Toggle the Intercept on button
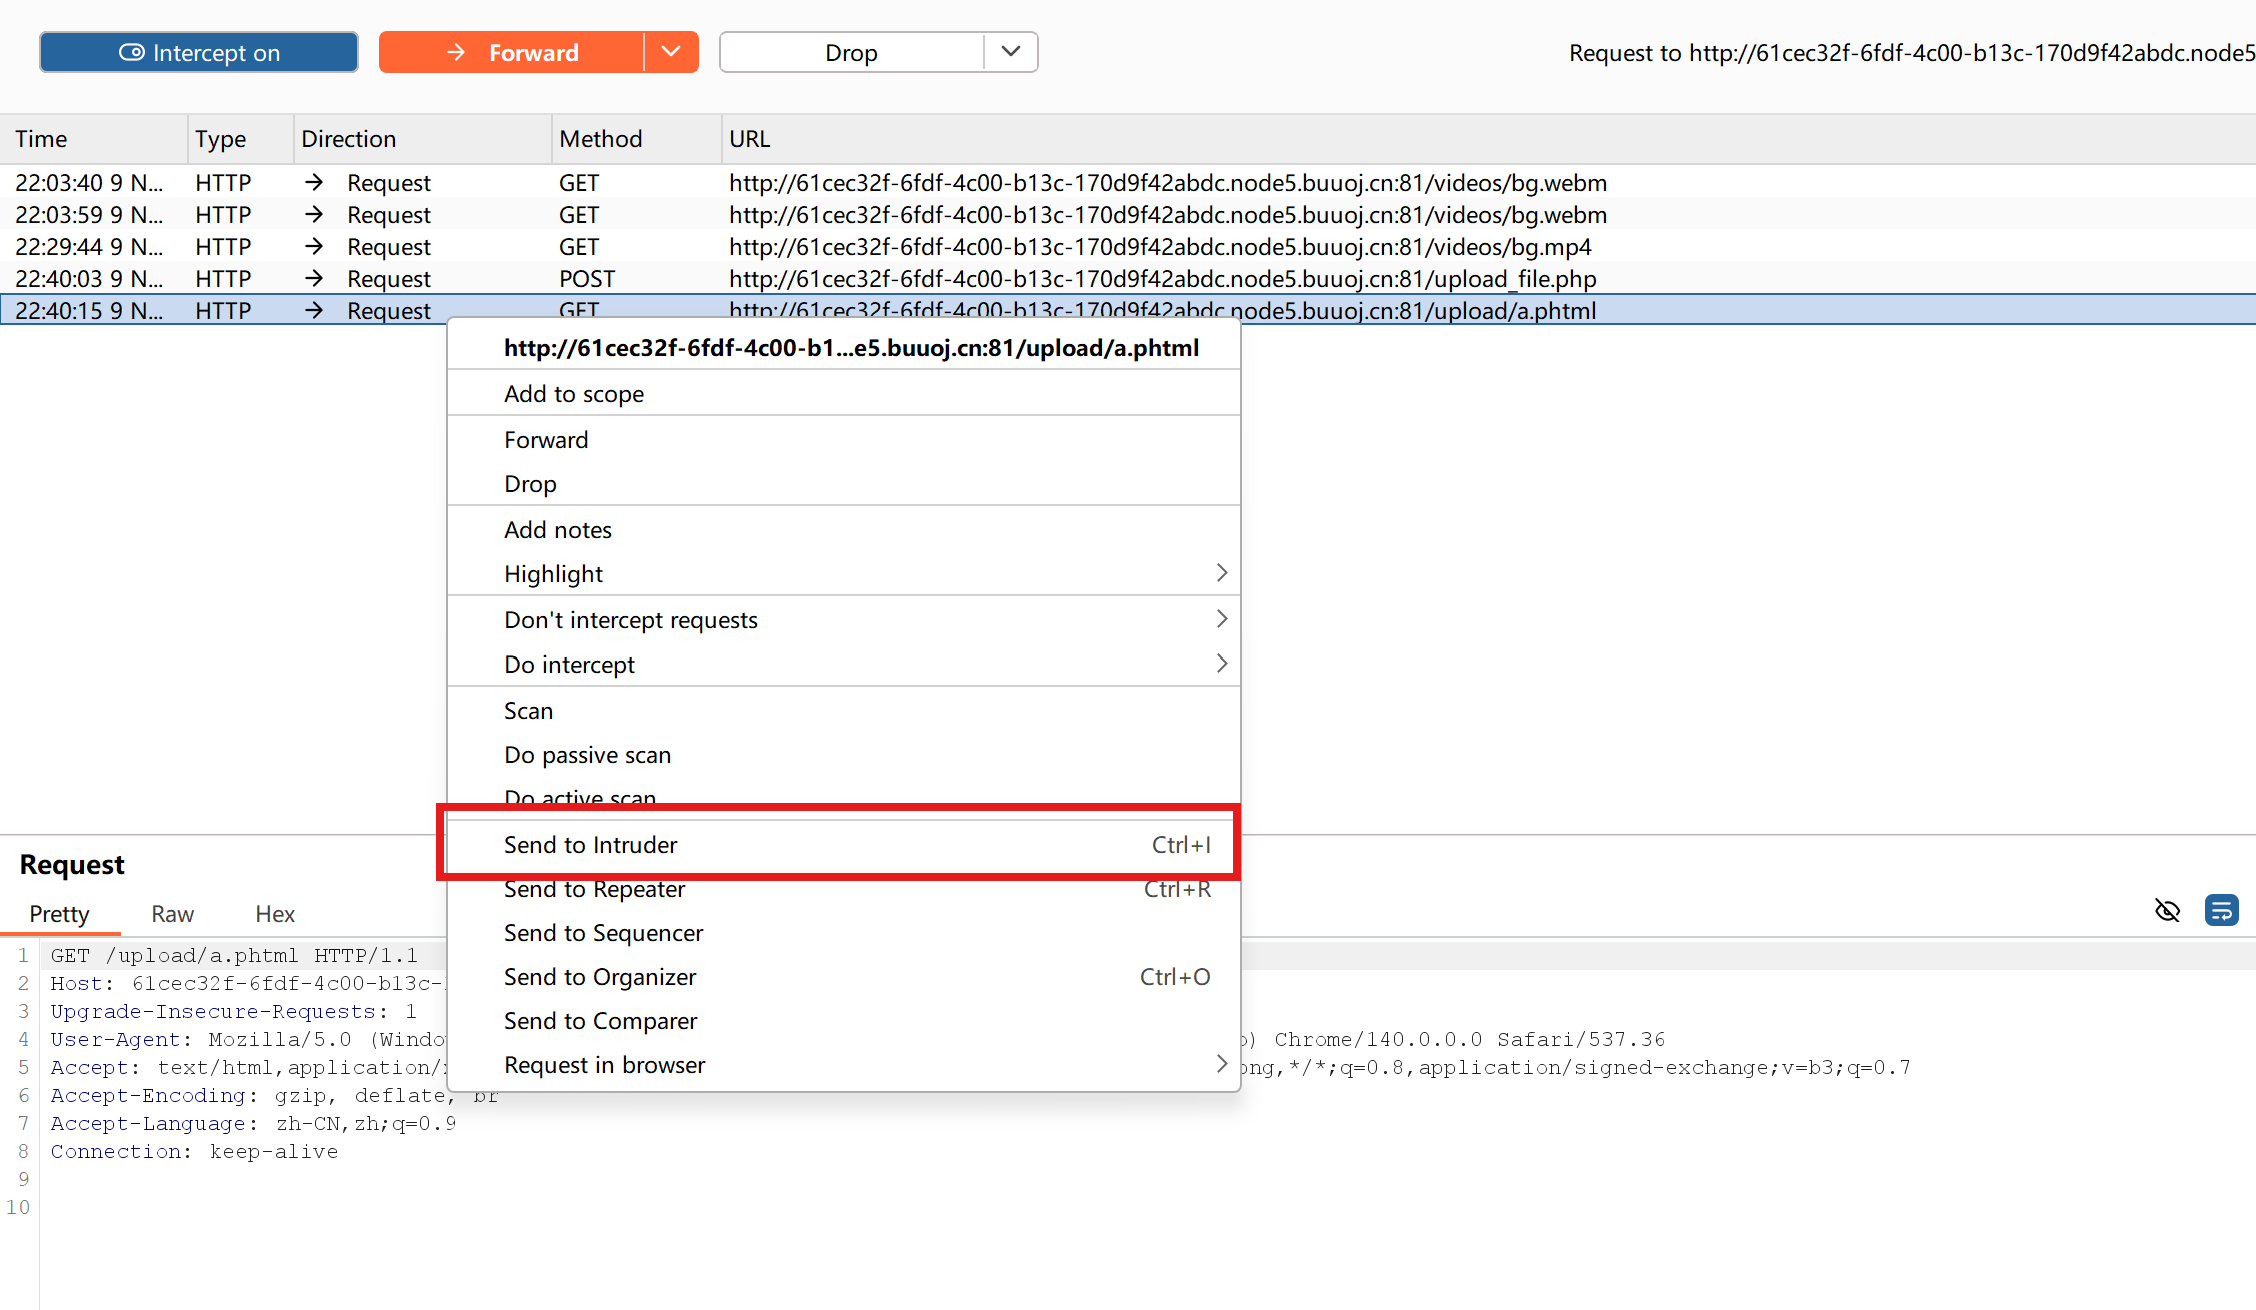Screen dimensions: 2256x1310 (199, 52)
